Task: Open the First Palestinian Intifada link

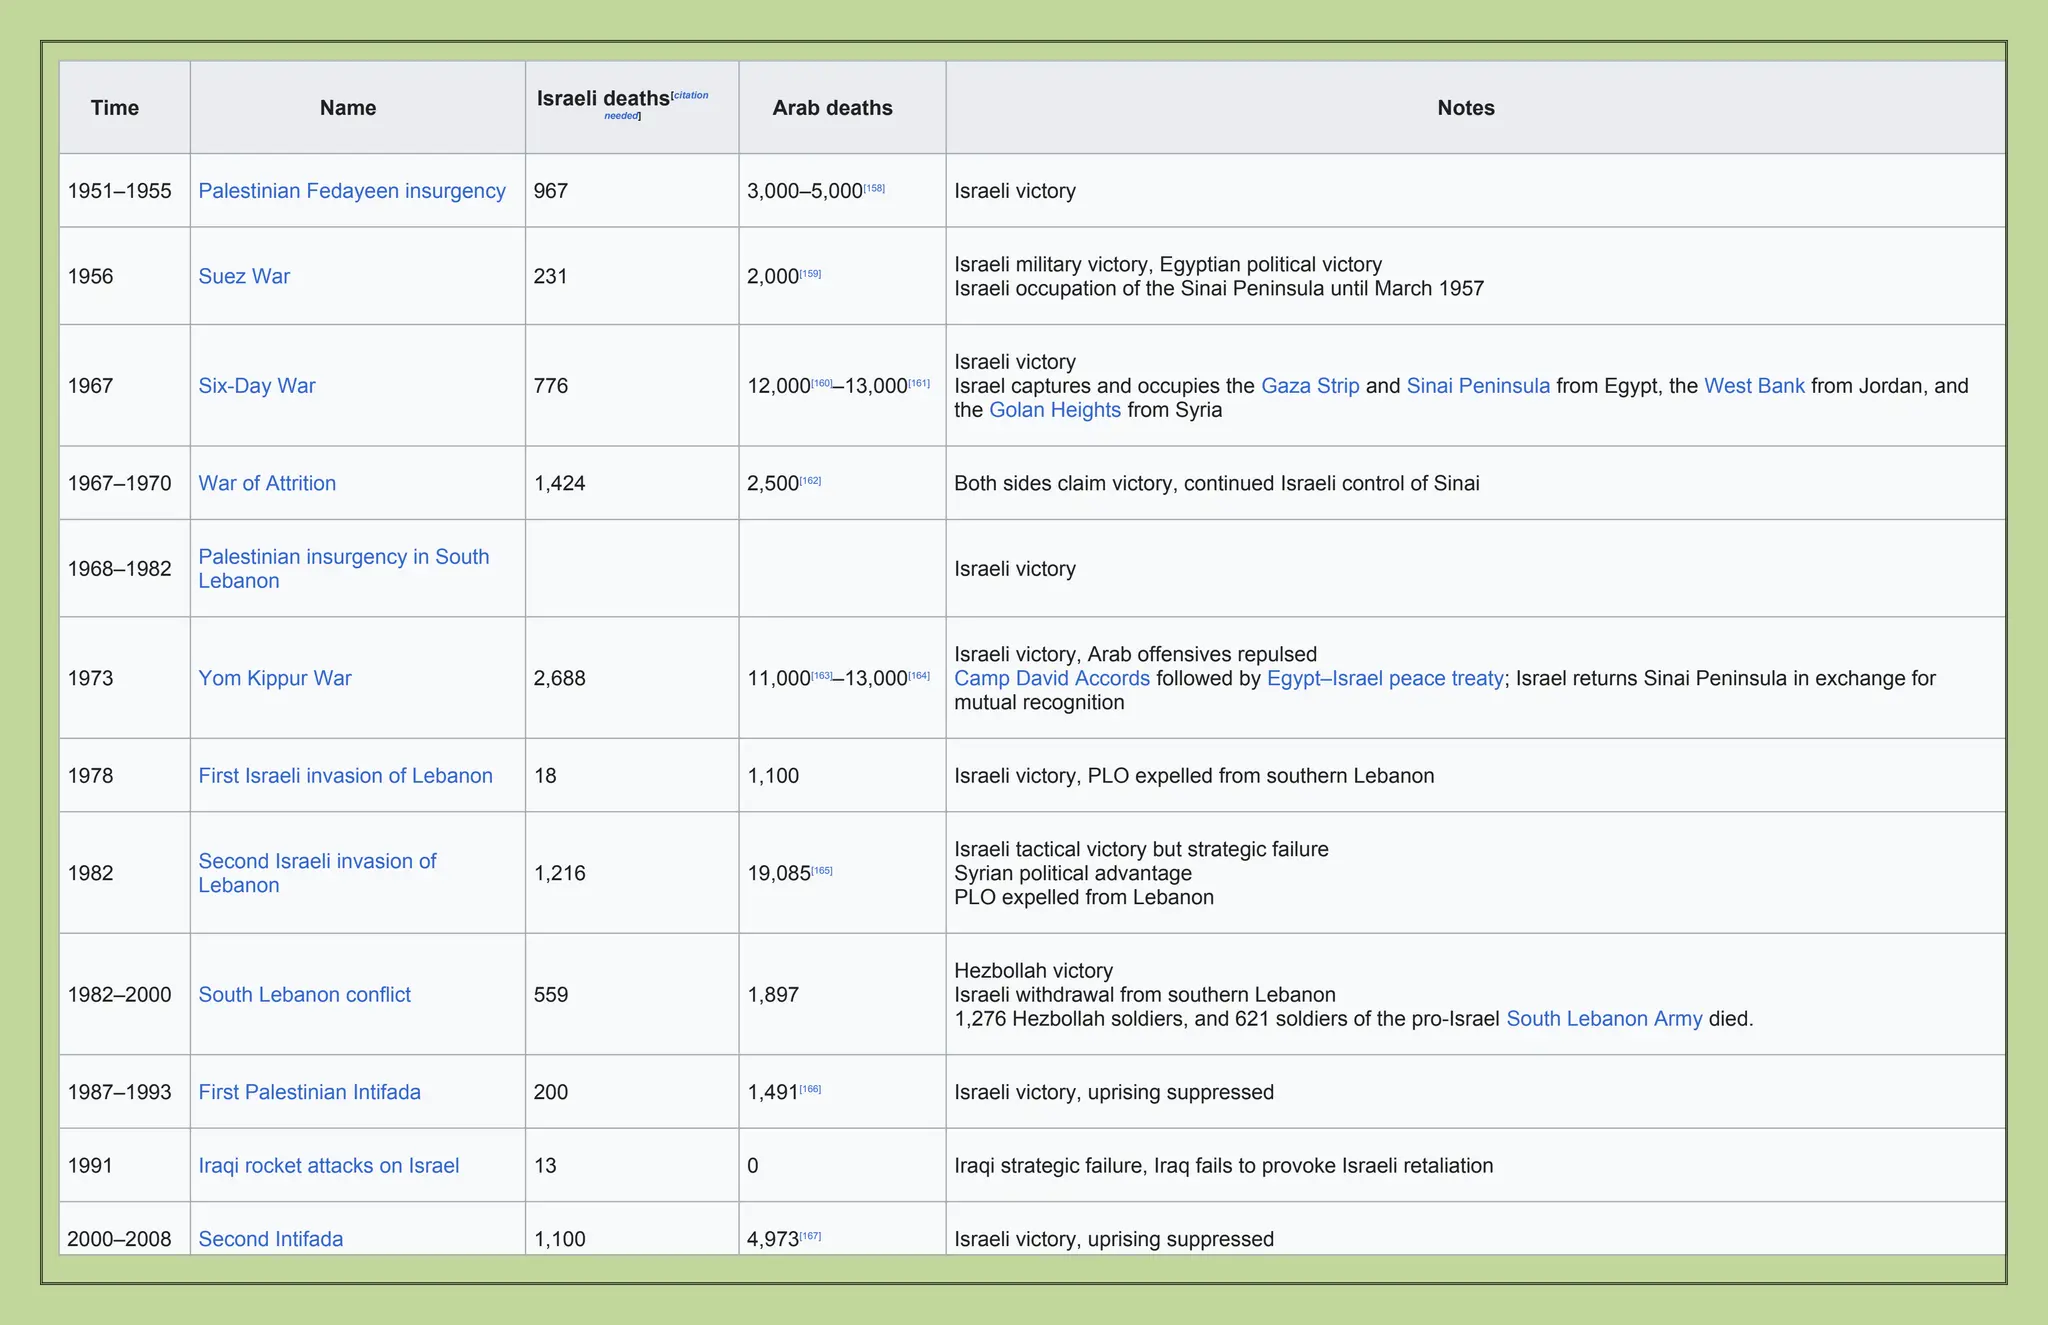Action: click(x=309, y=1092)
